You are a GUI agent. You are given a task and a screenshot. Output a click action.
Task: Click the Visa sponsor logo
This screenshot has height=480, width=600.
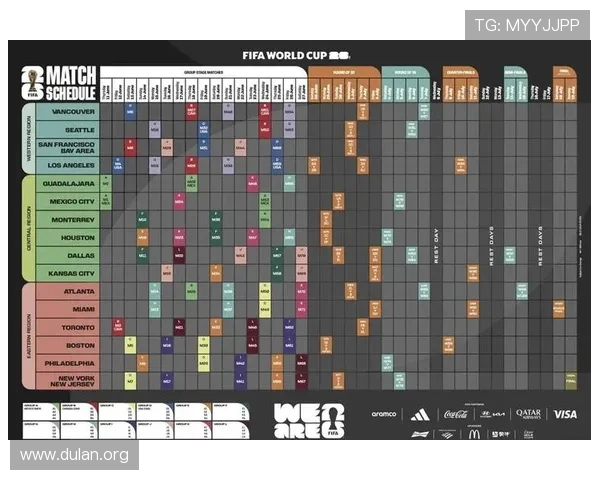tap(565, 414)
